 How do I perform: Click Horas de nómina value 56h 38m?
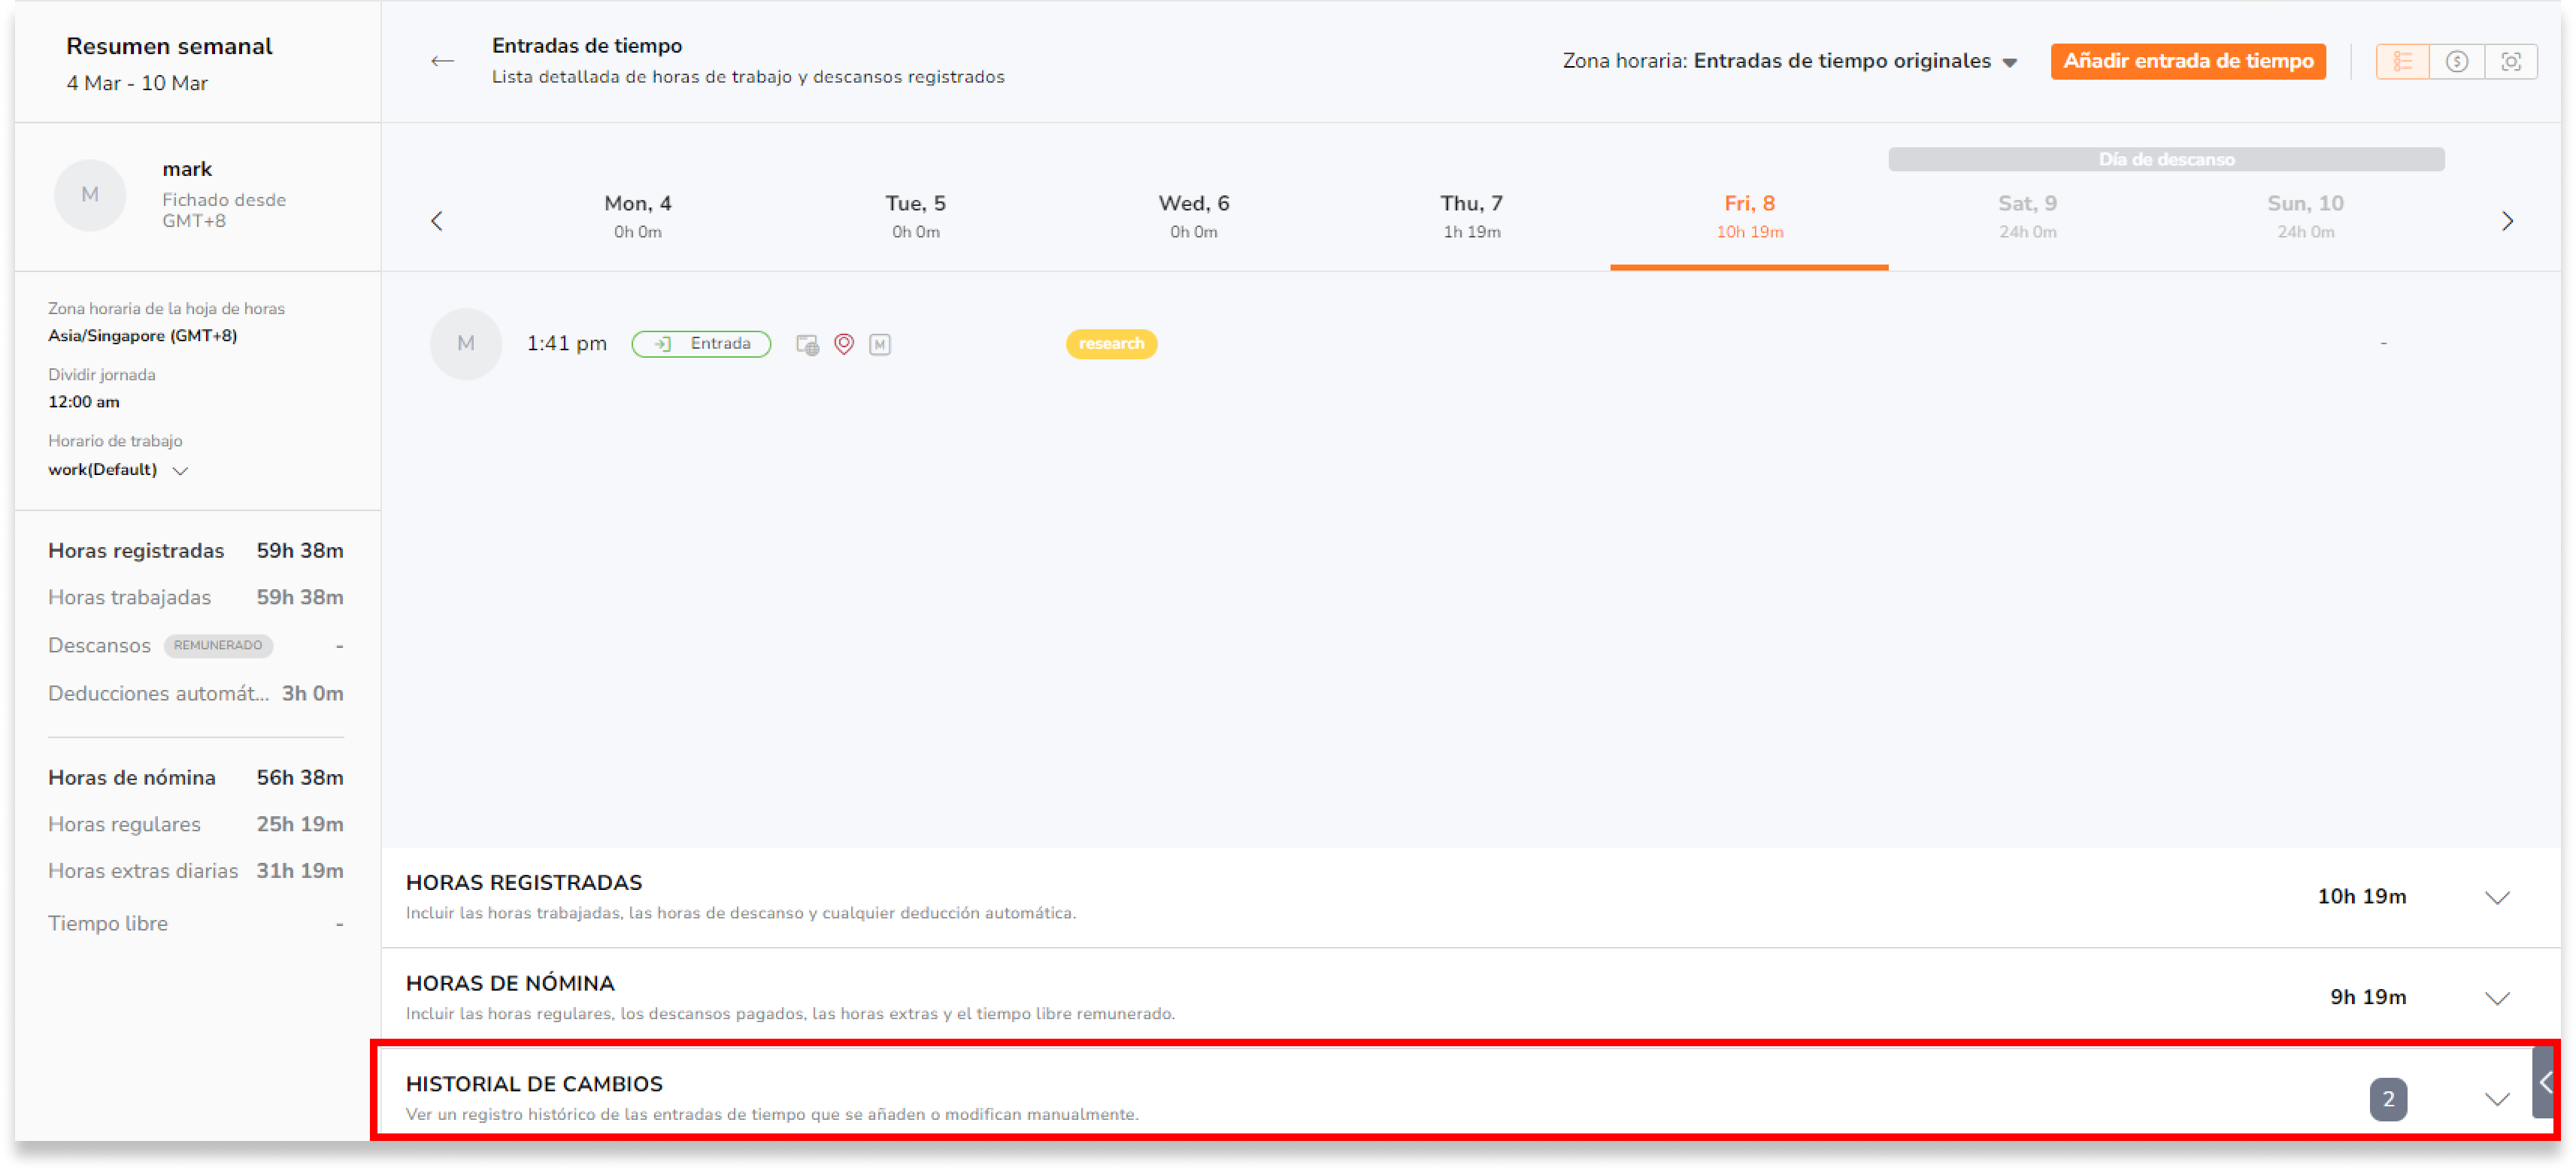(300, 778)
